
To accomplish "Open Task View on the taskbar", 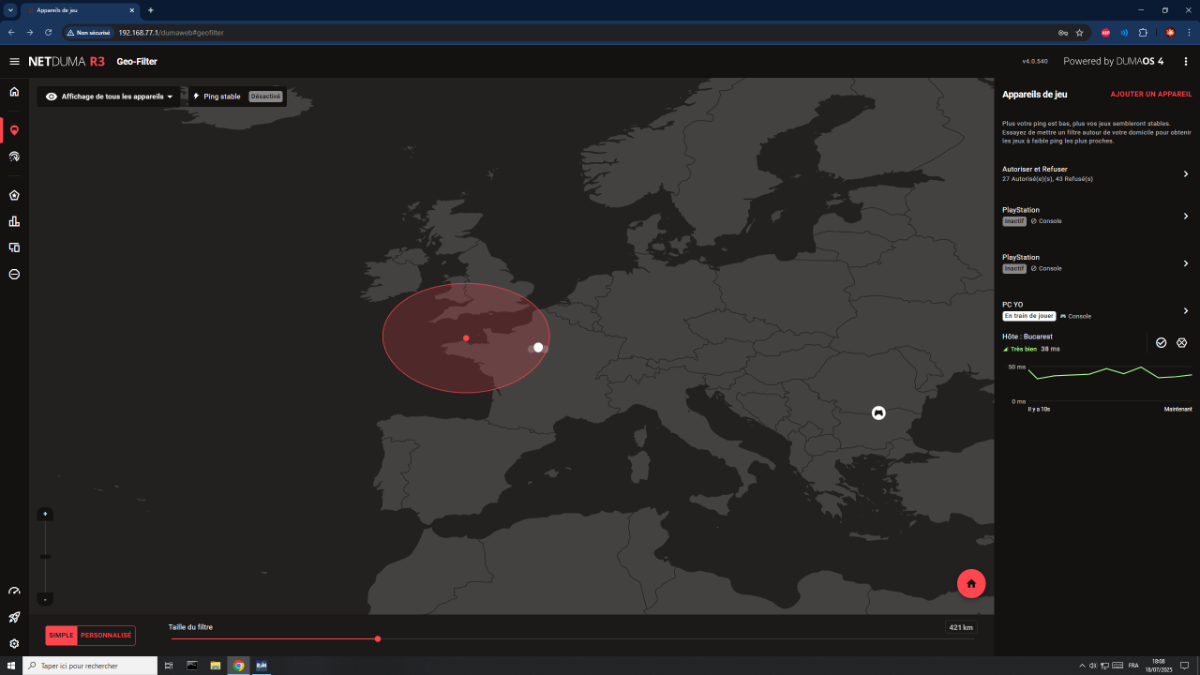I will click(168, 665).
